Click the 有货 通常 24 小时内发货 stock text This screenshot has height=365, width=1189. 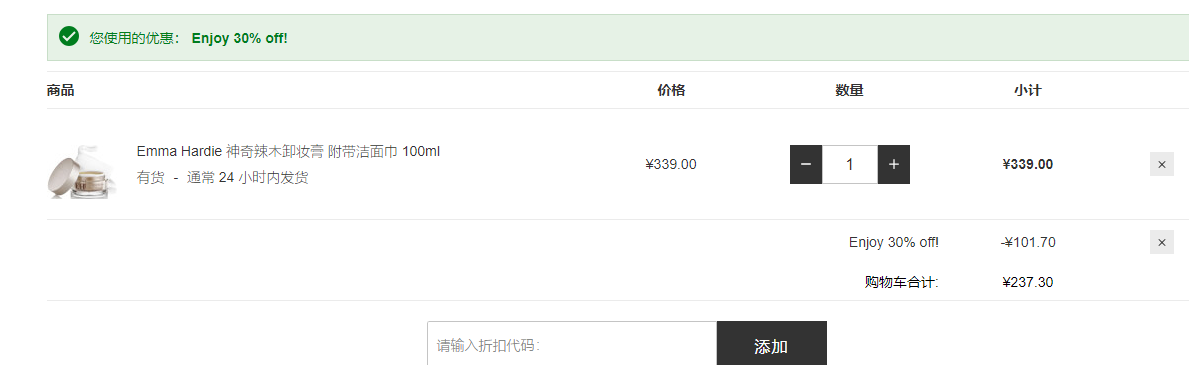click(222, 178)
